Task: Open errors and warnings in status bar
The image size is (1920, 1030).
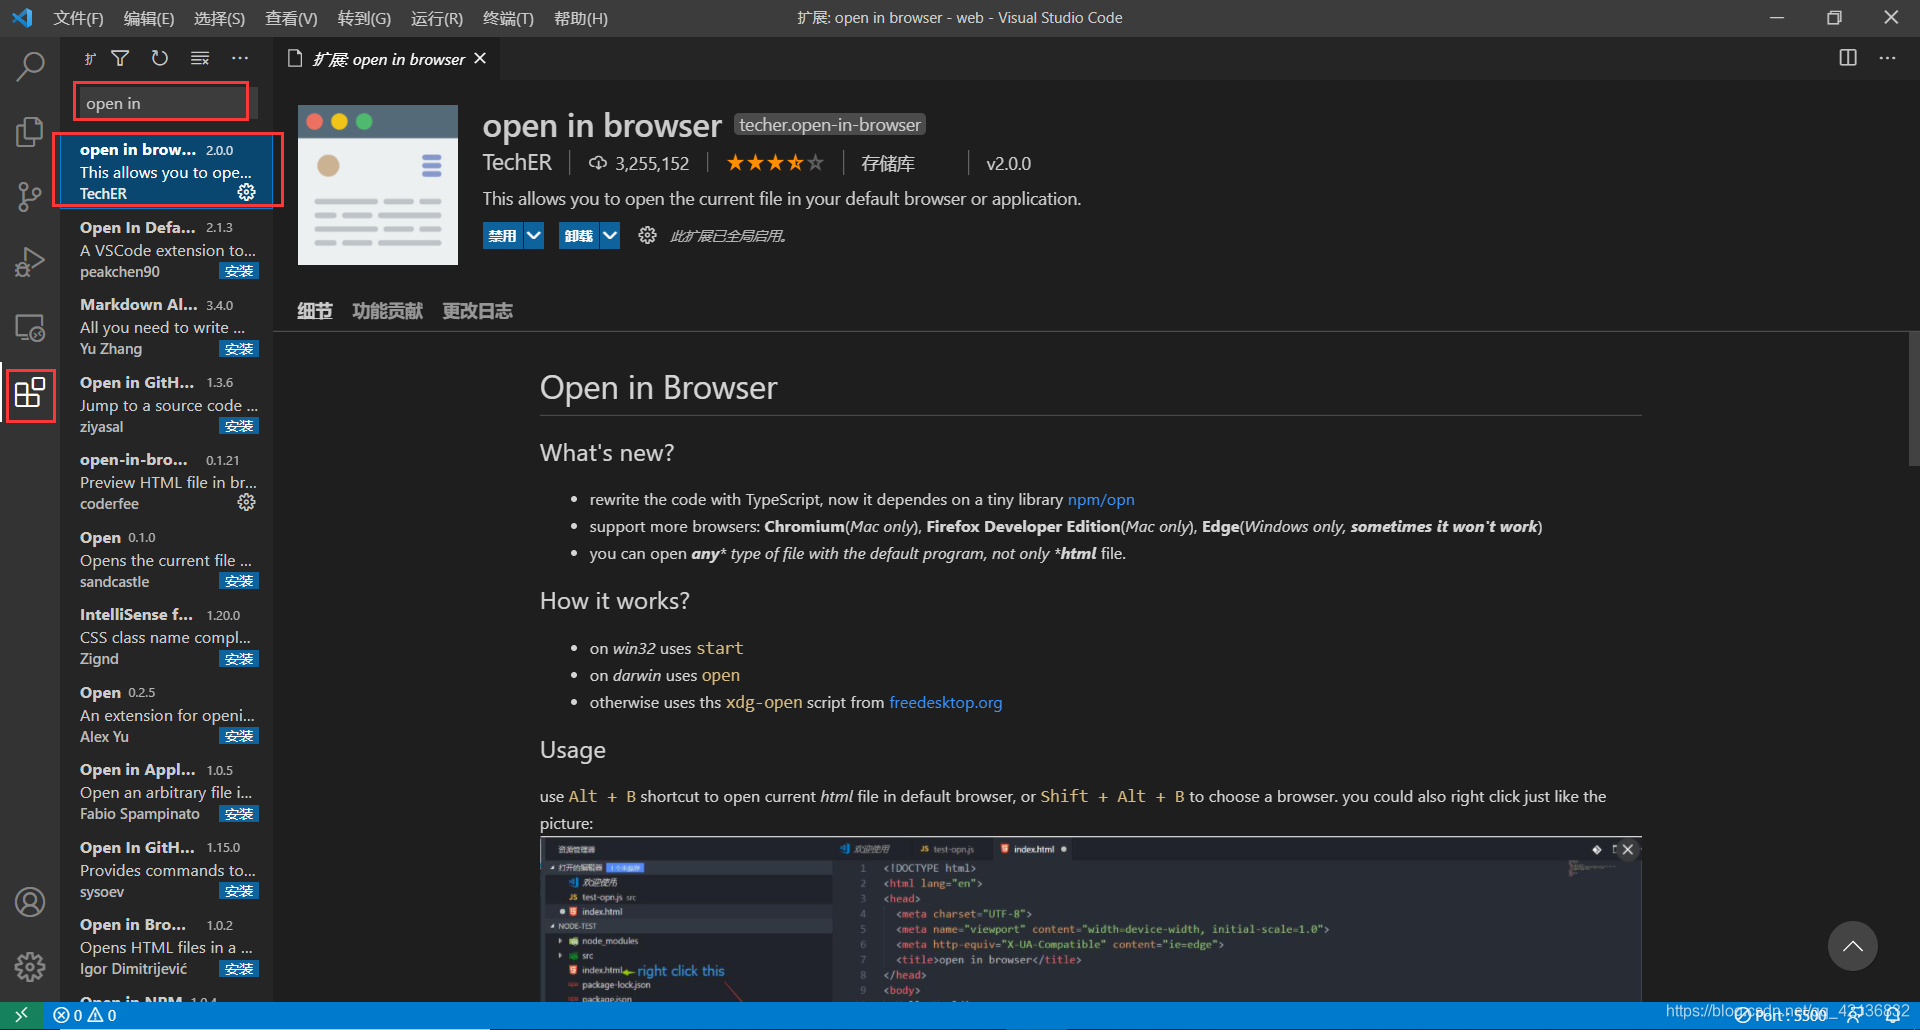Action: [85, 1015]
